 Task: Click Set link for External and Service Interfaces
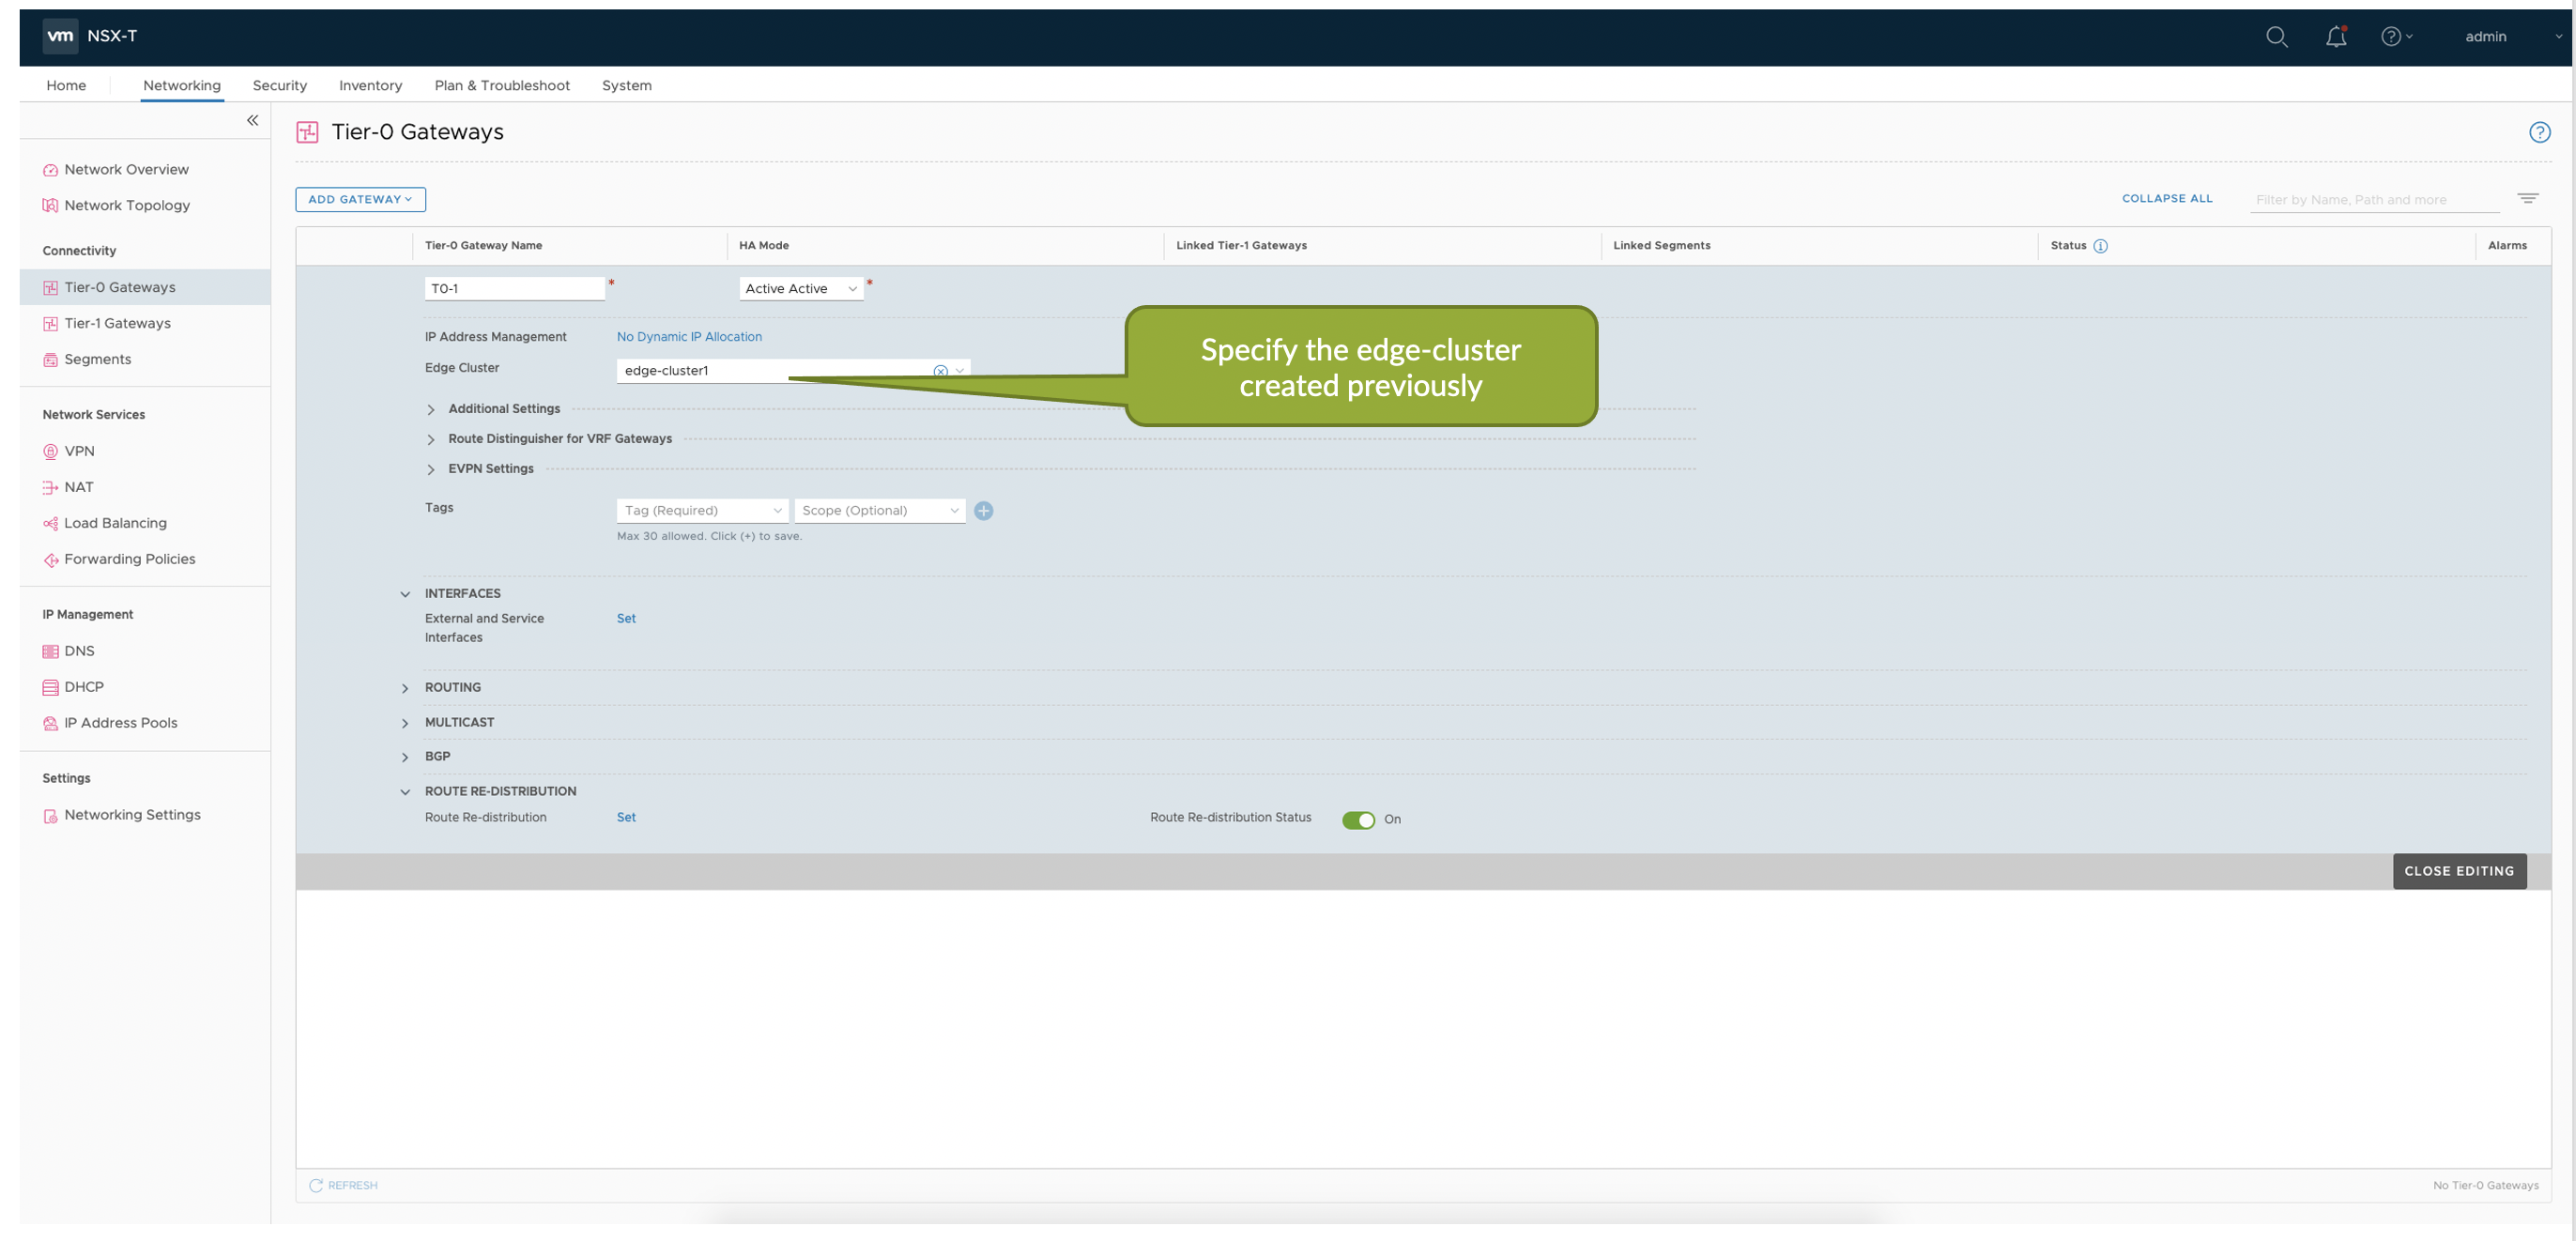626,619
